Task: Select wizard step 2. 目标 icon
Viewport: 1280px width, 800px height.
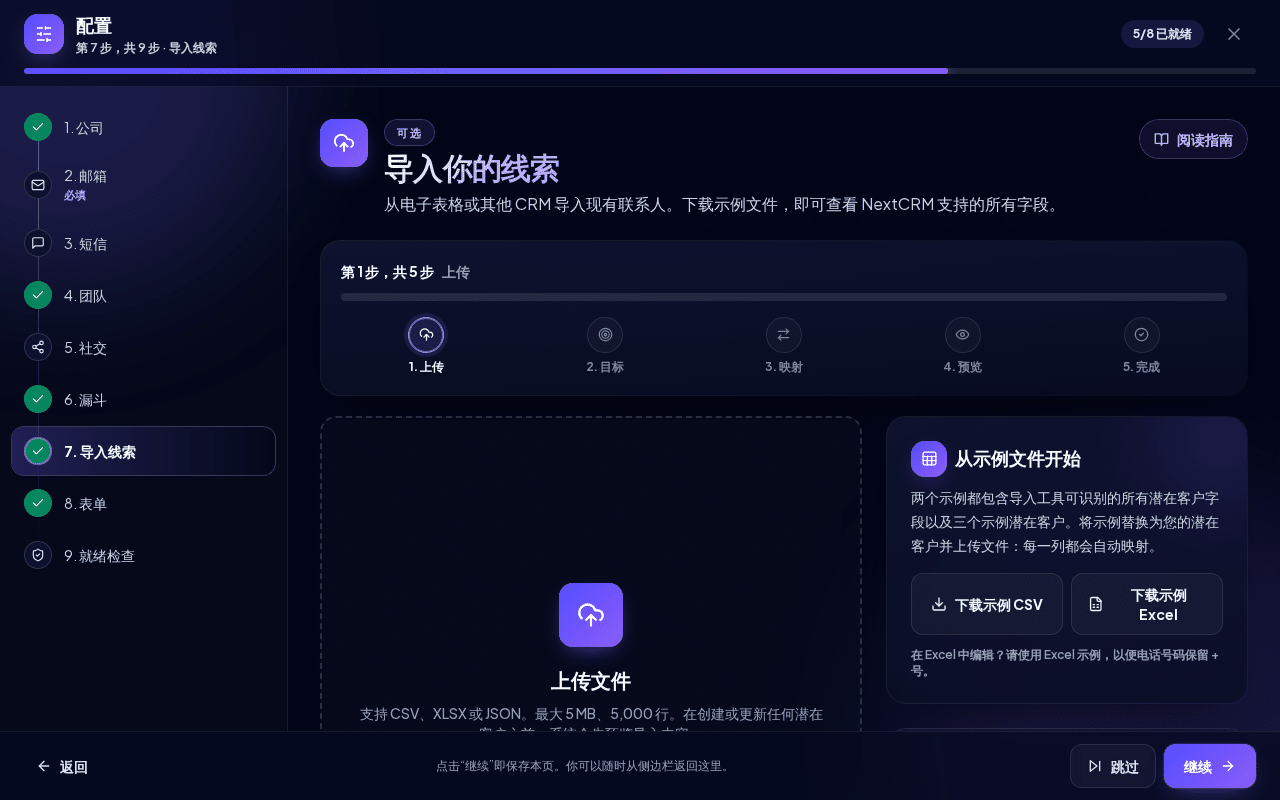Action: 605,335
